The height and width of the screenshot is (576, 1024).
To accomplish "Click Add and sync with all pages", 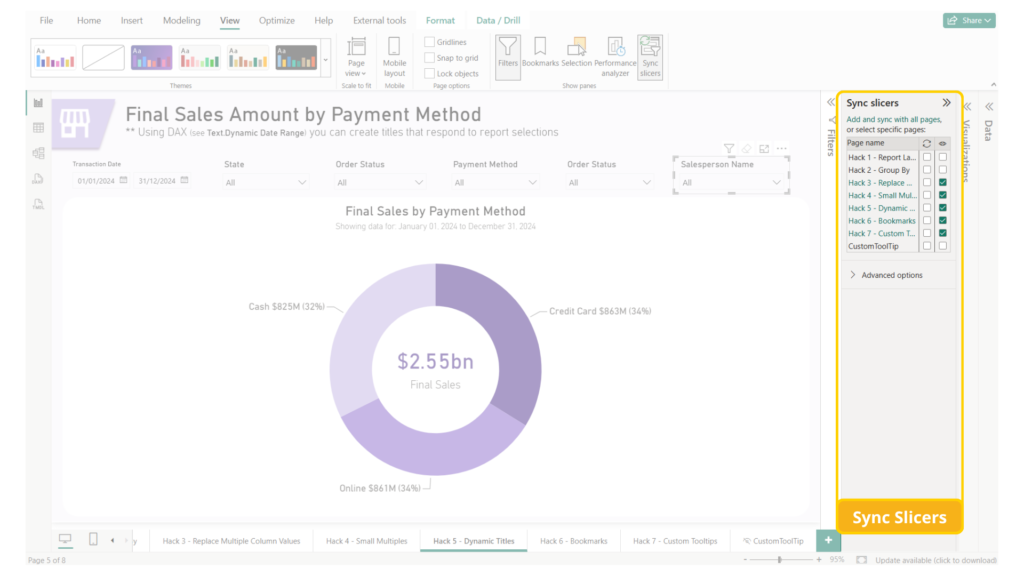I will [x=893, y=120].
